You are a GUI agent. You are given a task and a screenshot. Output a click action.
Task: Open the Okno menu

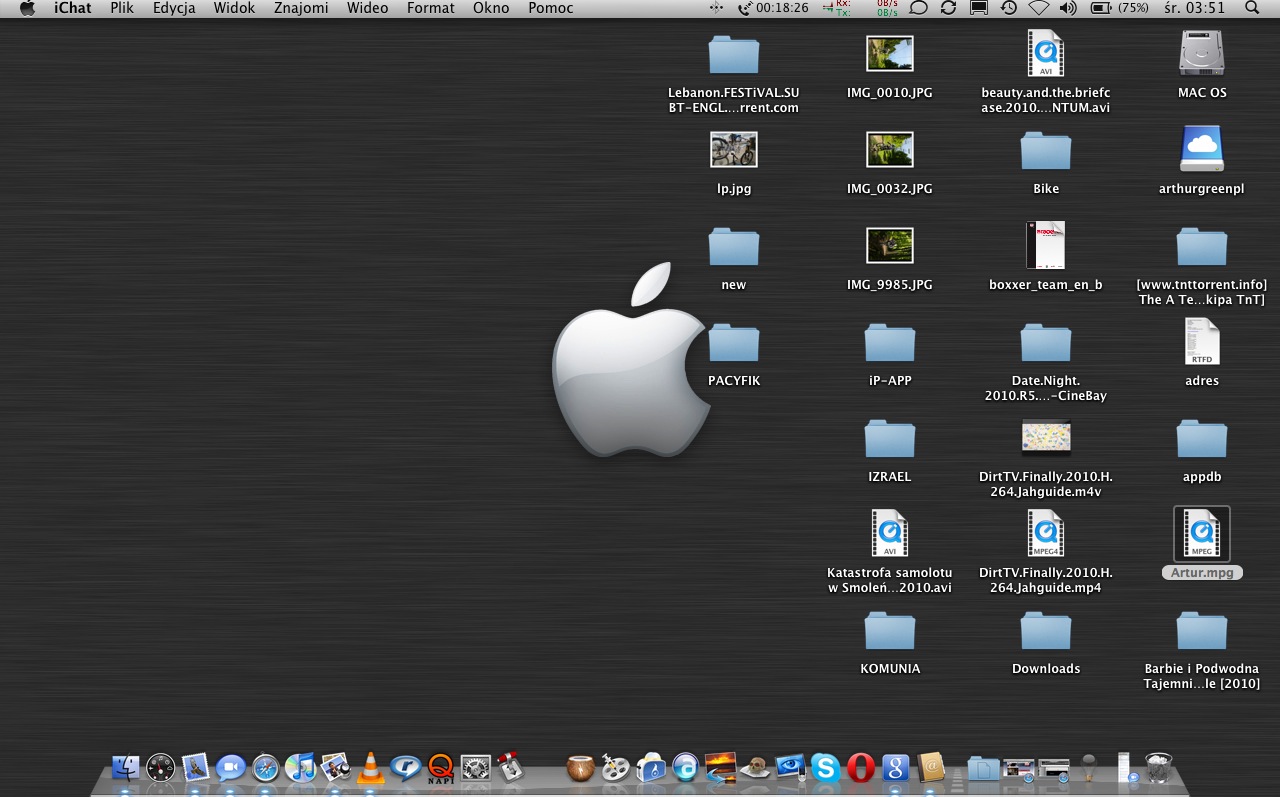tap(491, 8)
